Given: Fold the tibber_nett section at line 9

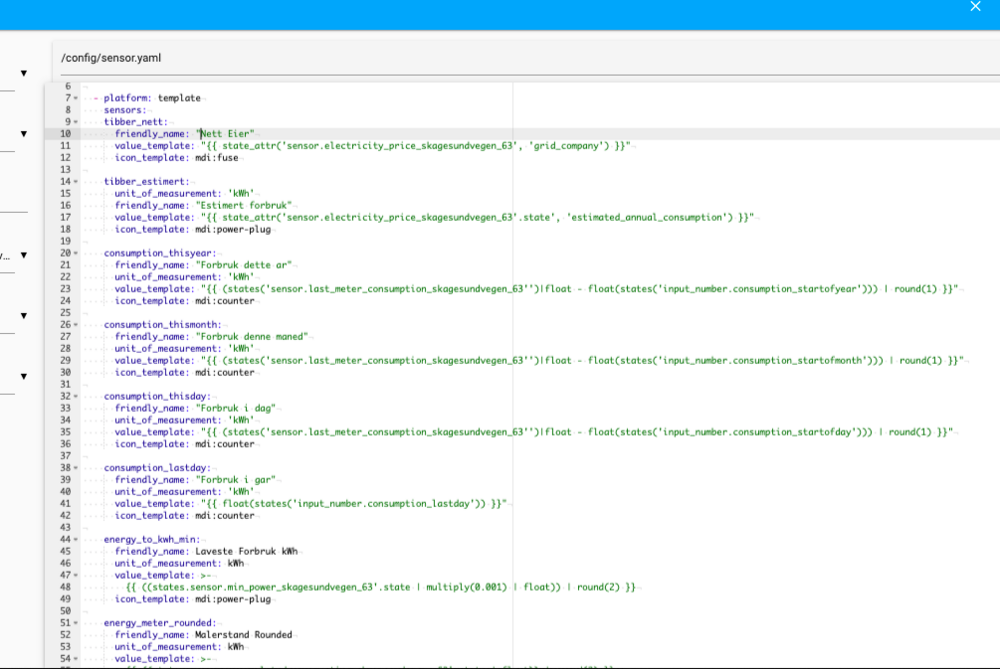Looking at the screenshot, I should 76,122.
